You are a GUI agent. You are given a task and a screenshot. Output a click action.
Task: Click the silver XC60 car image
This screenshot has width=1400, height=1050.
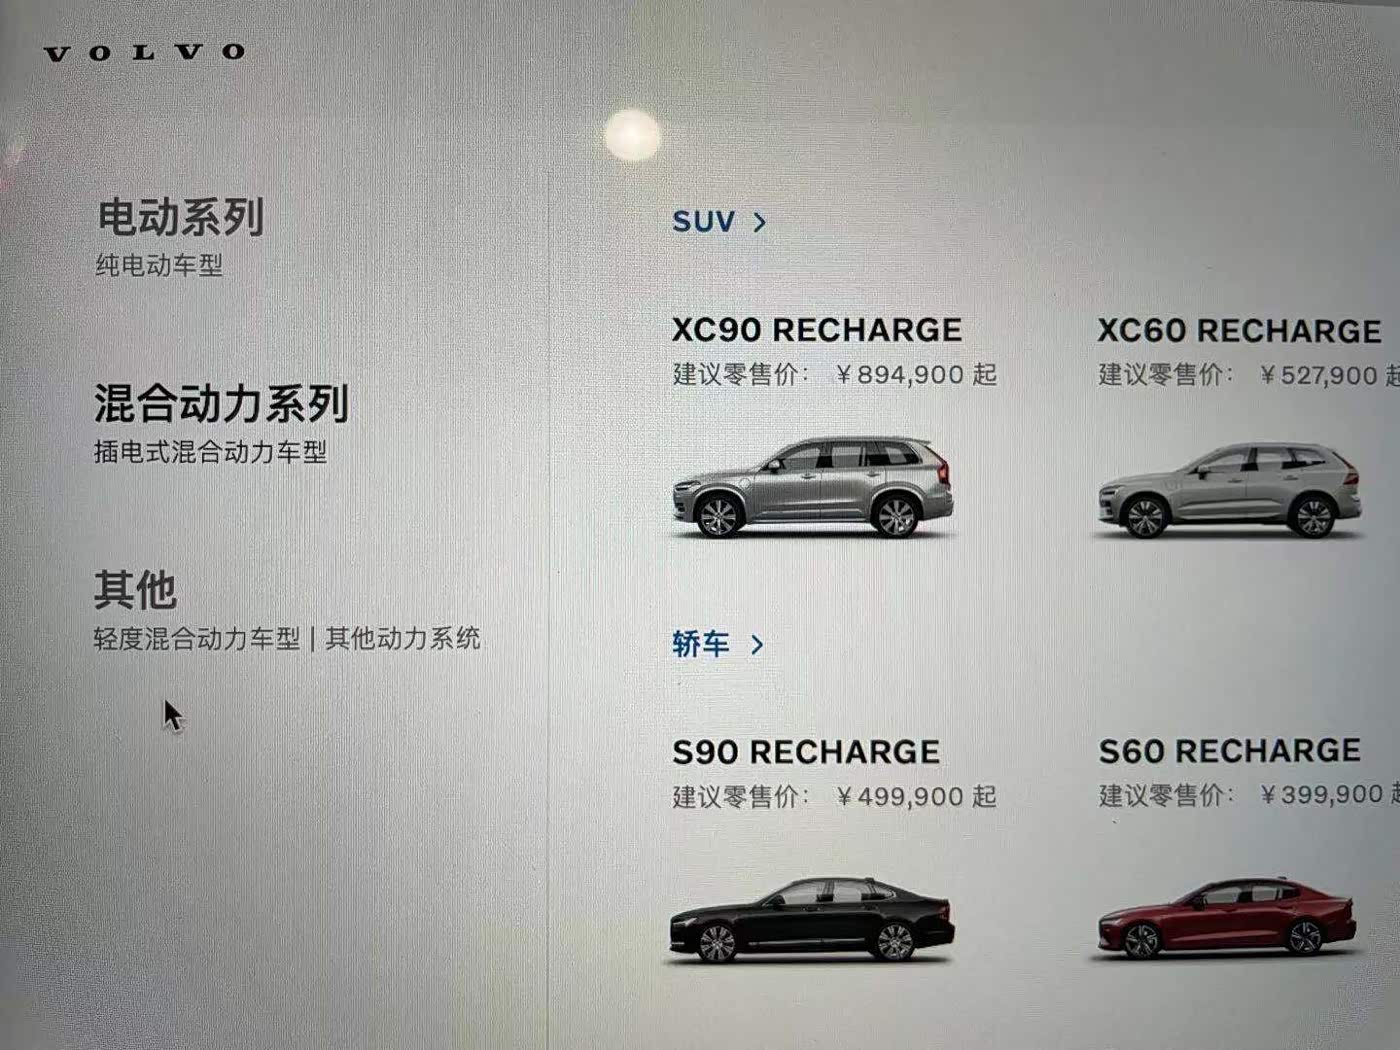pyautogui.click(x=1229, y=490)
